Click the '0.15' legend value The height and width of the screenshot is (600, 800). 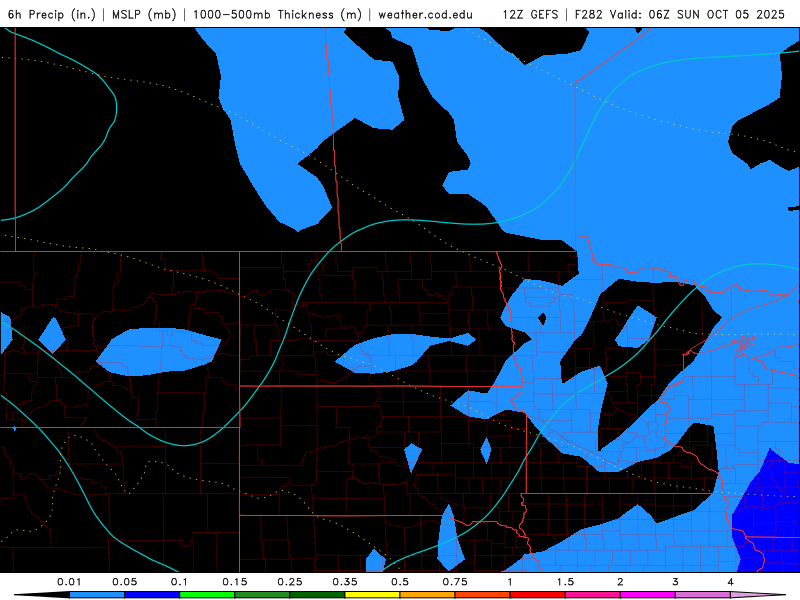[235, 582]
